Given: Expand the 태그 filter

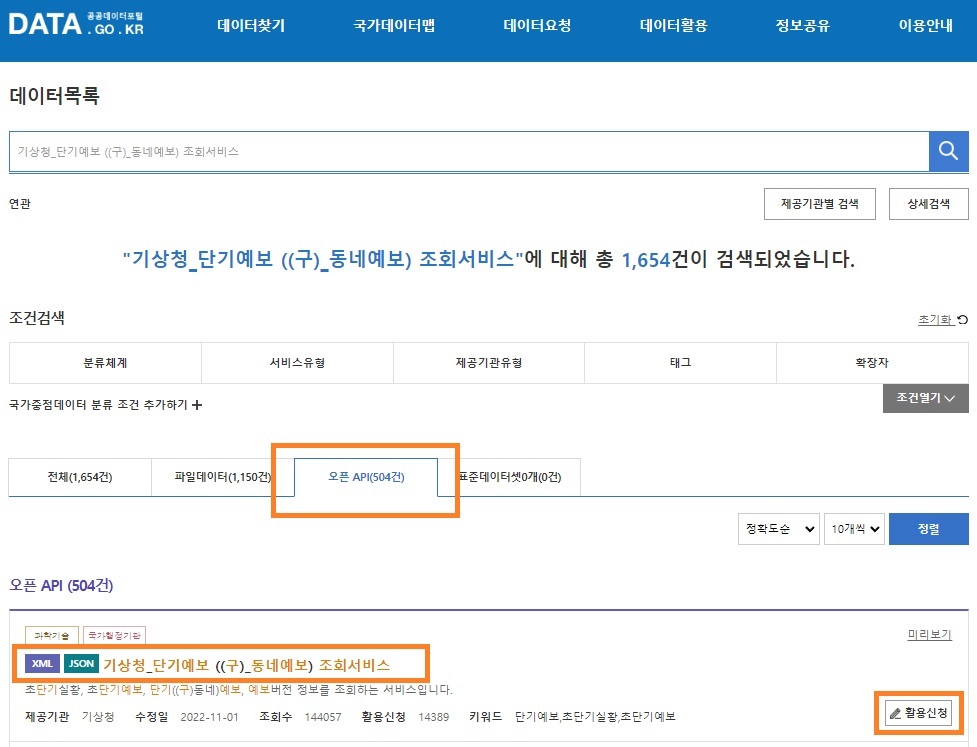Looking at the screenshot, I should coord(680,363).
